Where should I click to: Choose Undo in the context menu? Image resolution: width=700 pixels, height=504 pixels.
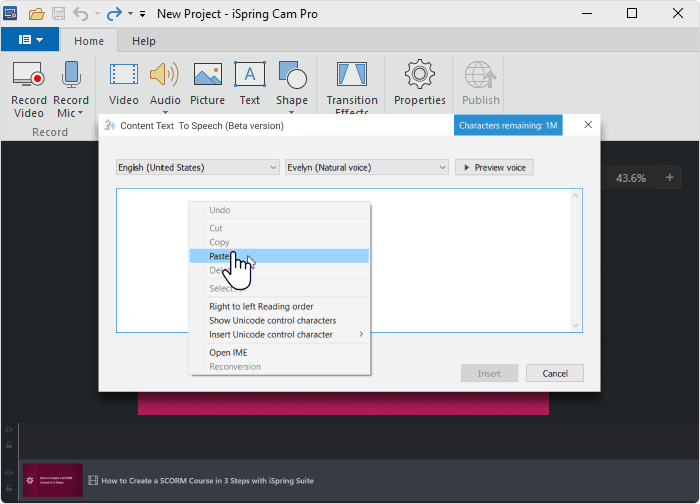[279, 210]
